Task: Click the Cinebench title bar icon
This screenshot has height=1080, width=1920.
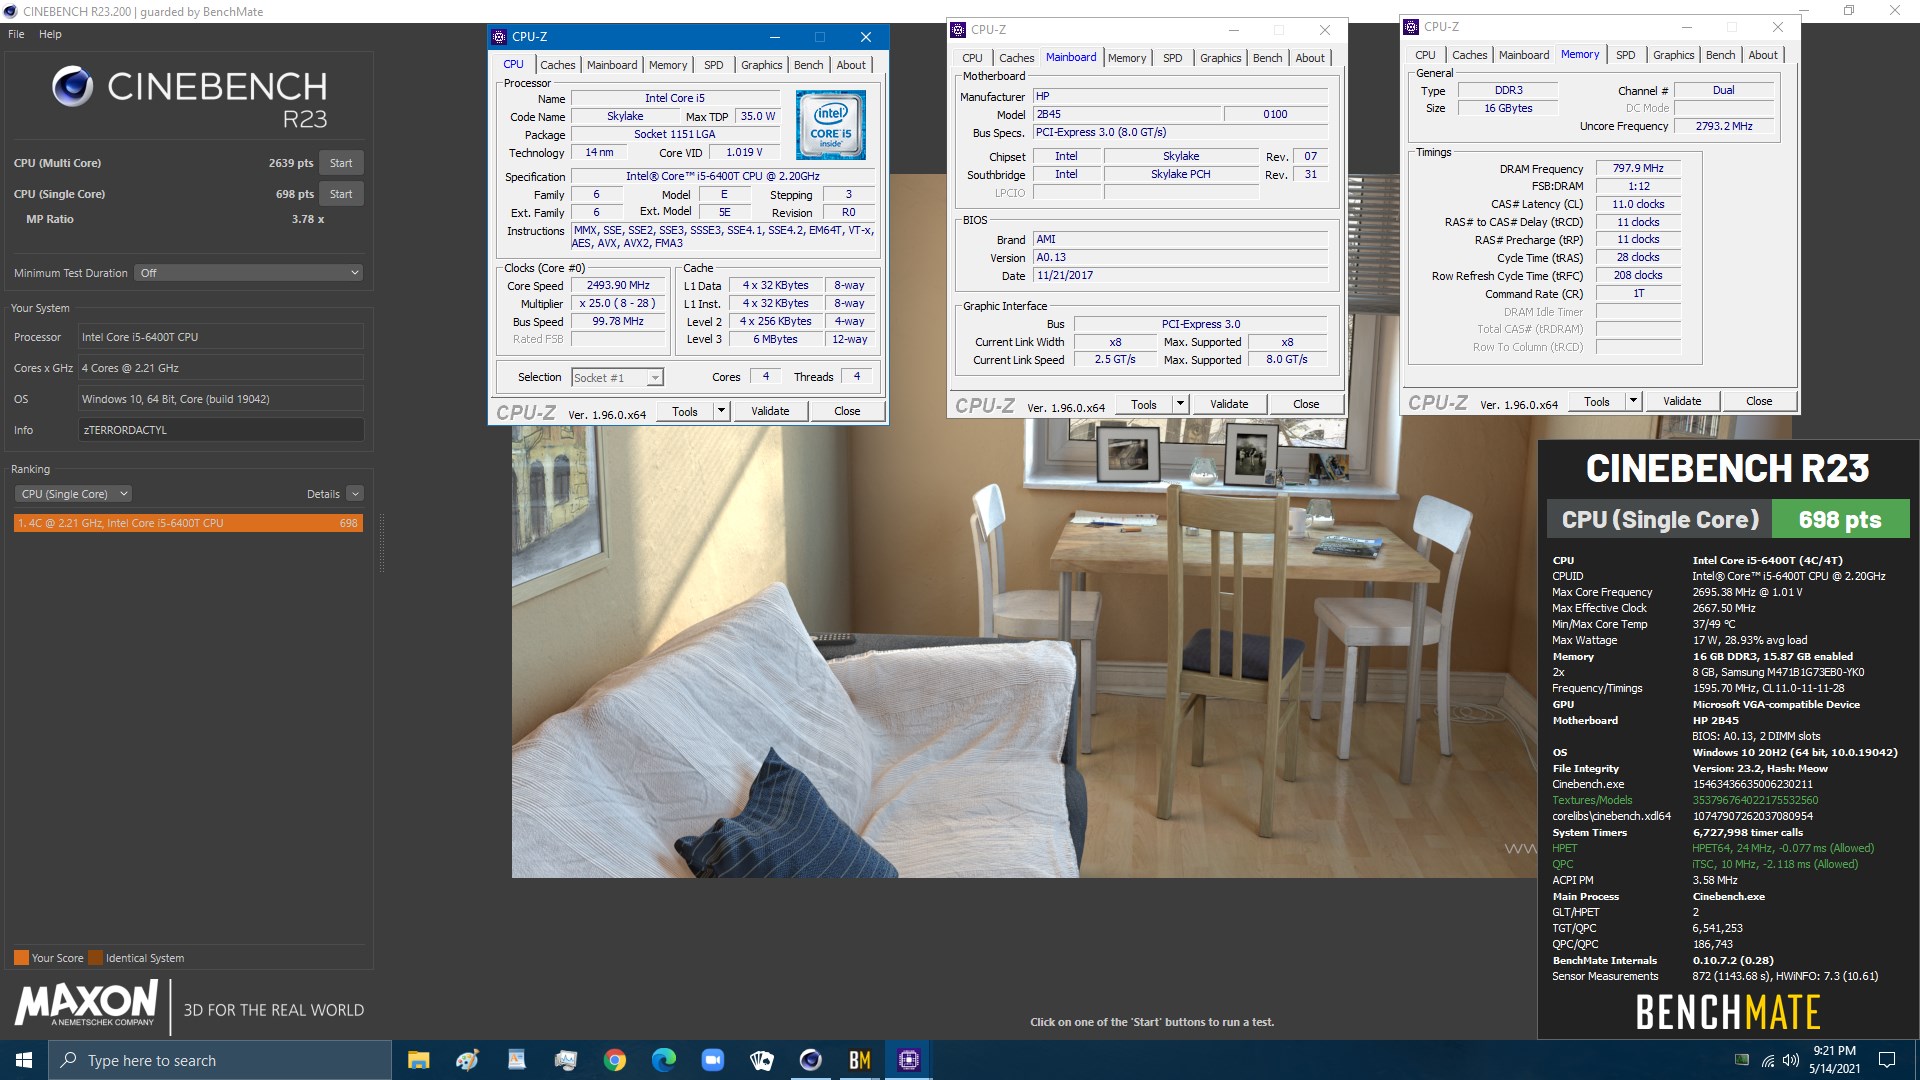Action: 10,11
